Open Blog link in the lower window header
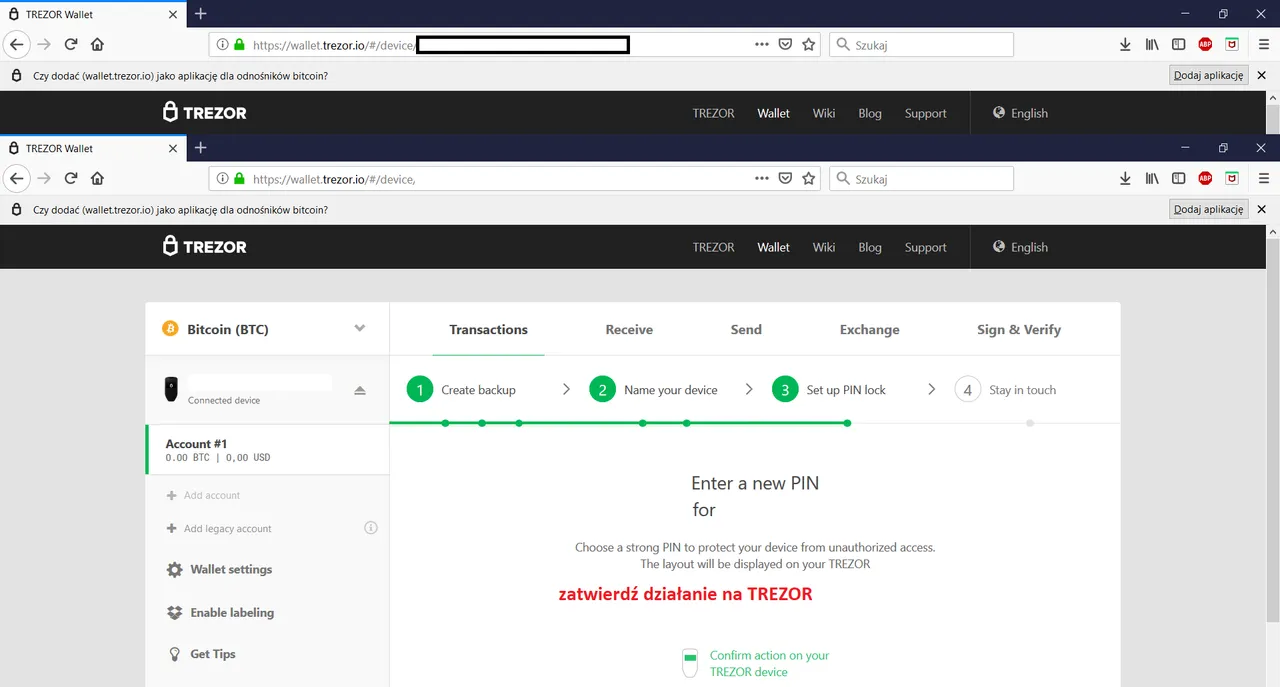This screenshot has width=1280, height=687. pyautogui.click(x=870, y=247)
